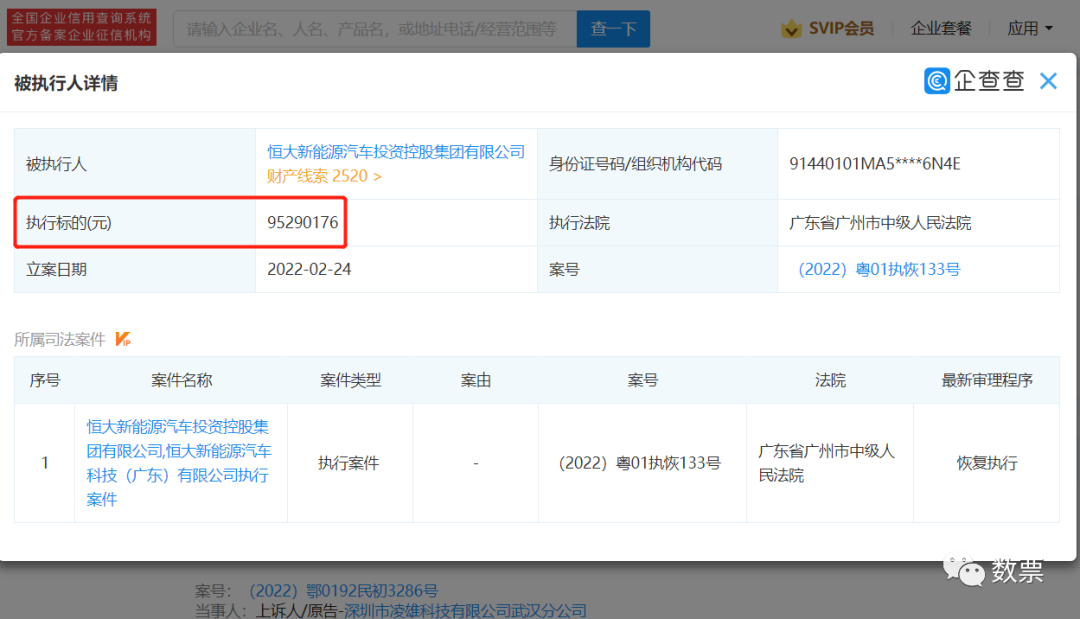Select the filing date 2022-02-24

pyautogui.click(x=309, y=269)
